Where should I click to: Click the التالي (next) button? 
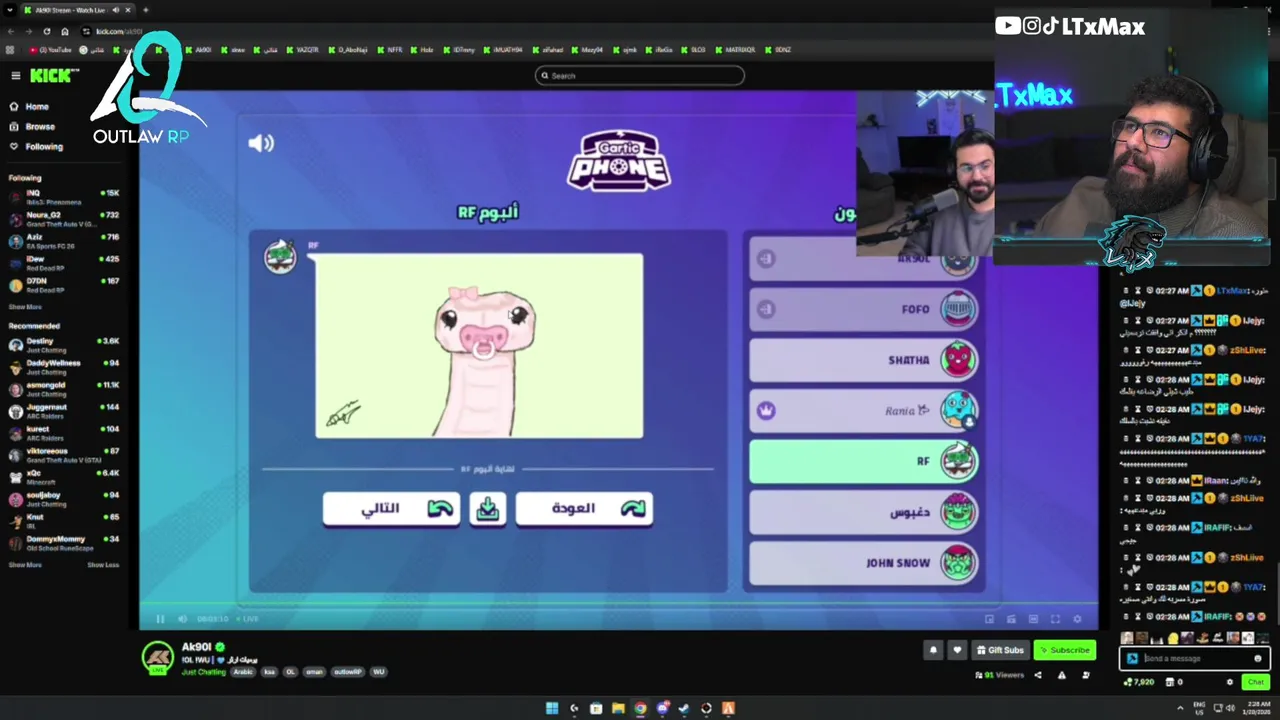click(x=391, y=508)
